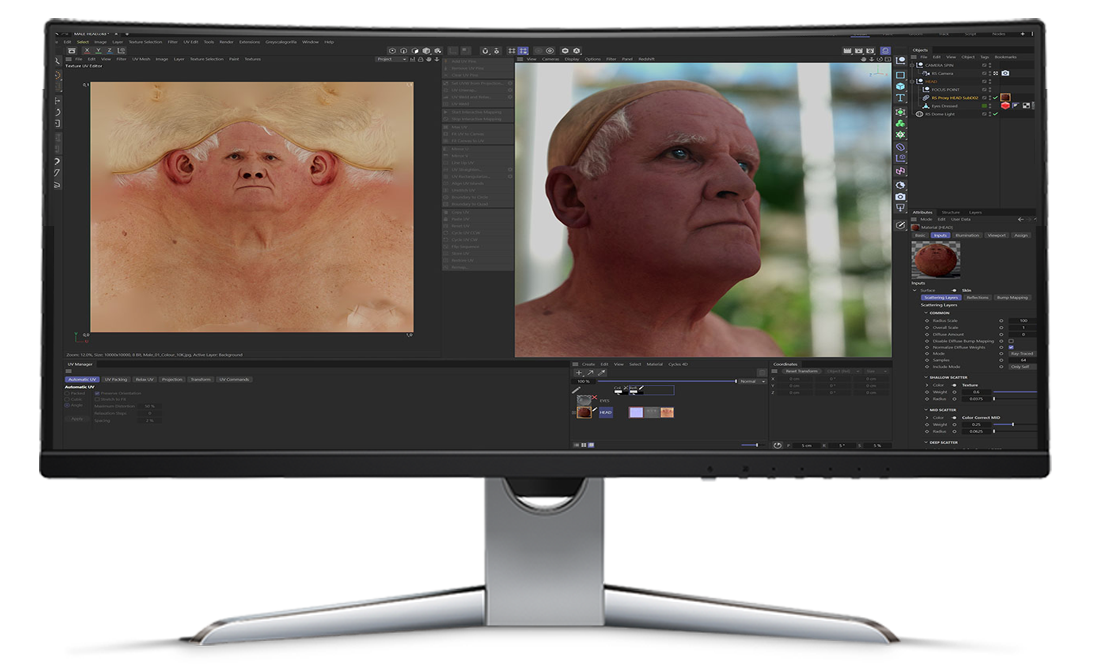
Task: Click the Bump Mapping button
Action: (x=1012, y=298)
